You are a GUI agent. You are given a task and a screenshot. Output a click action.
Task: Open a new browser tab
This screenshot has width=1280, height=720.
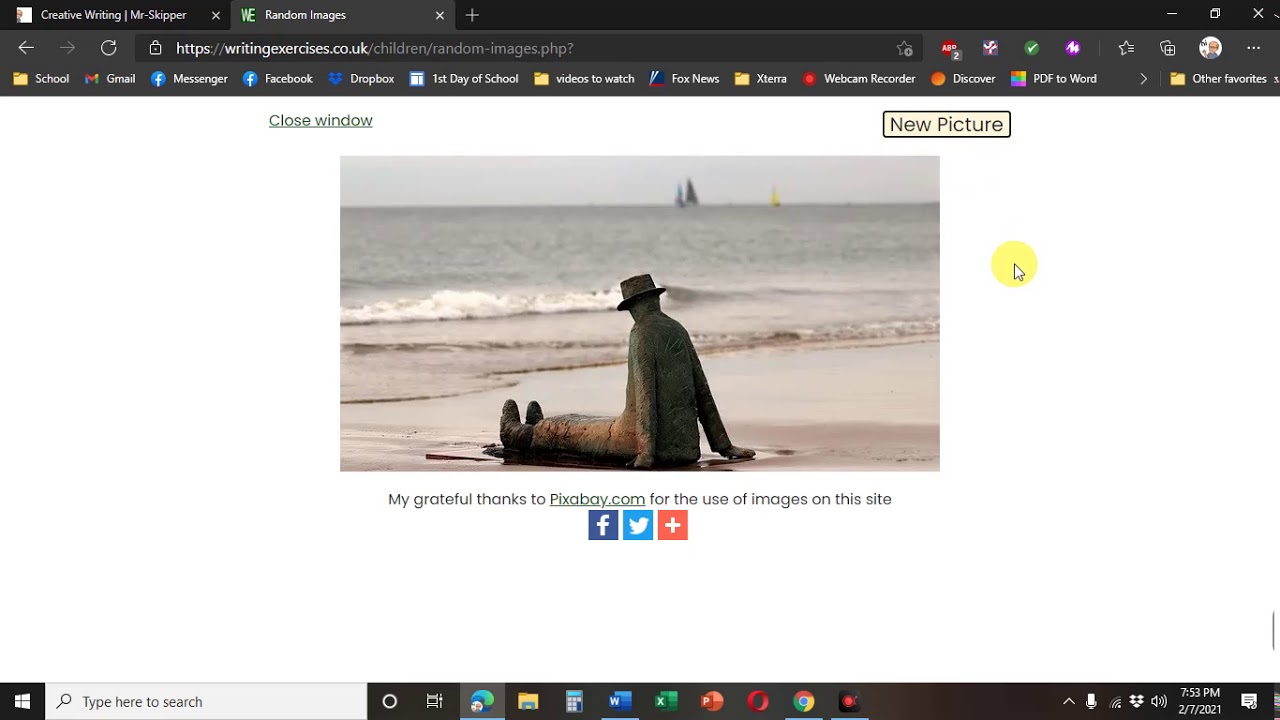click(472, 15)
